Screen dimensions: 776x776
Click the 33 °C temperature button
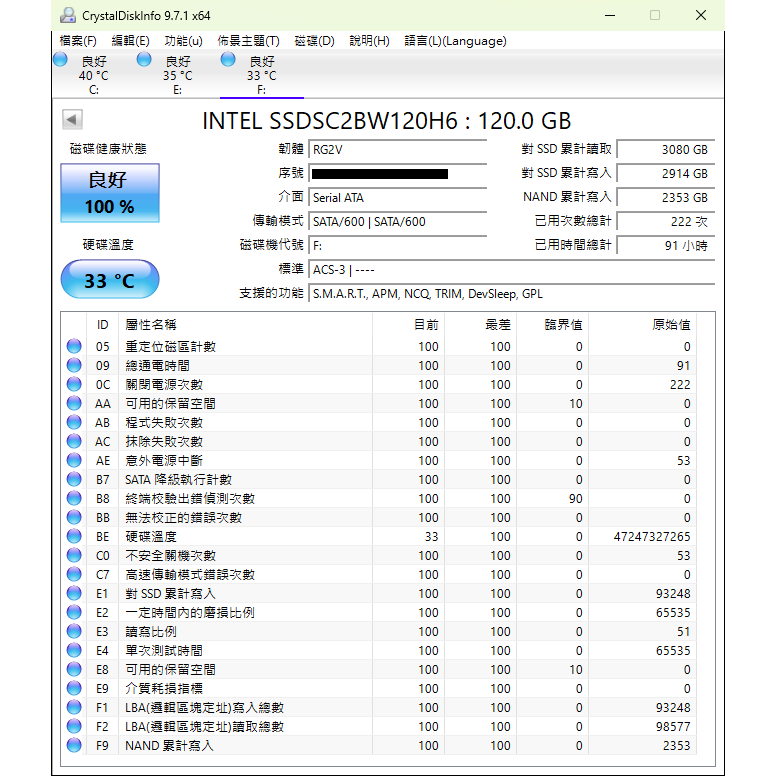click(x=110, y=280)
